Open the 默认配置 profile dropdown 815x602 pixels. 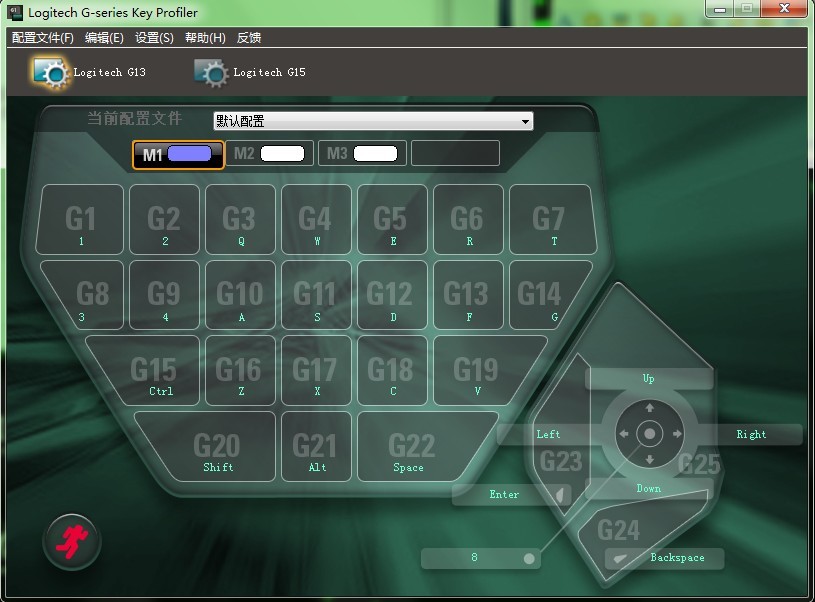373,121
